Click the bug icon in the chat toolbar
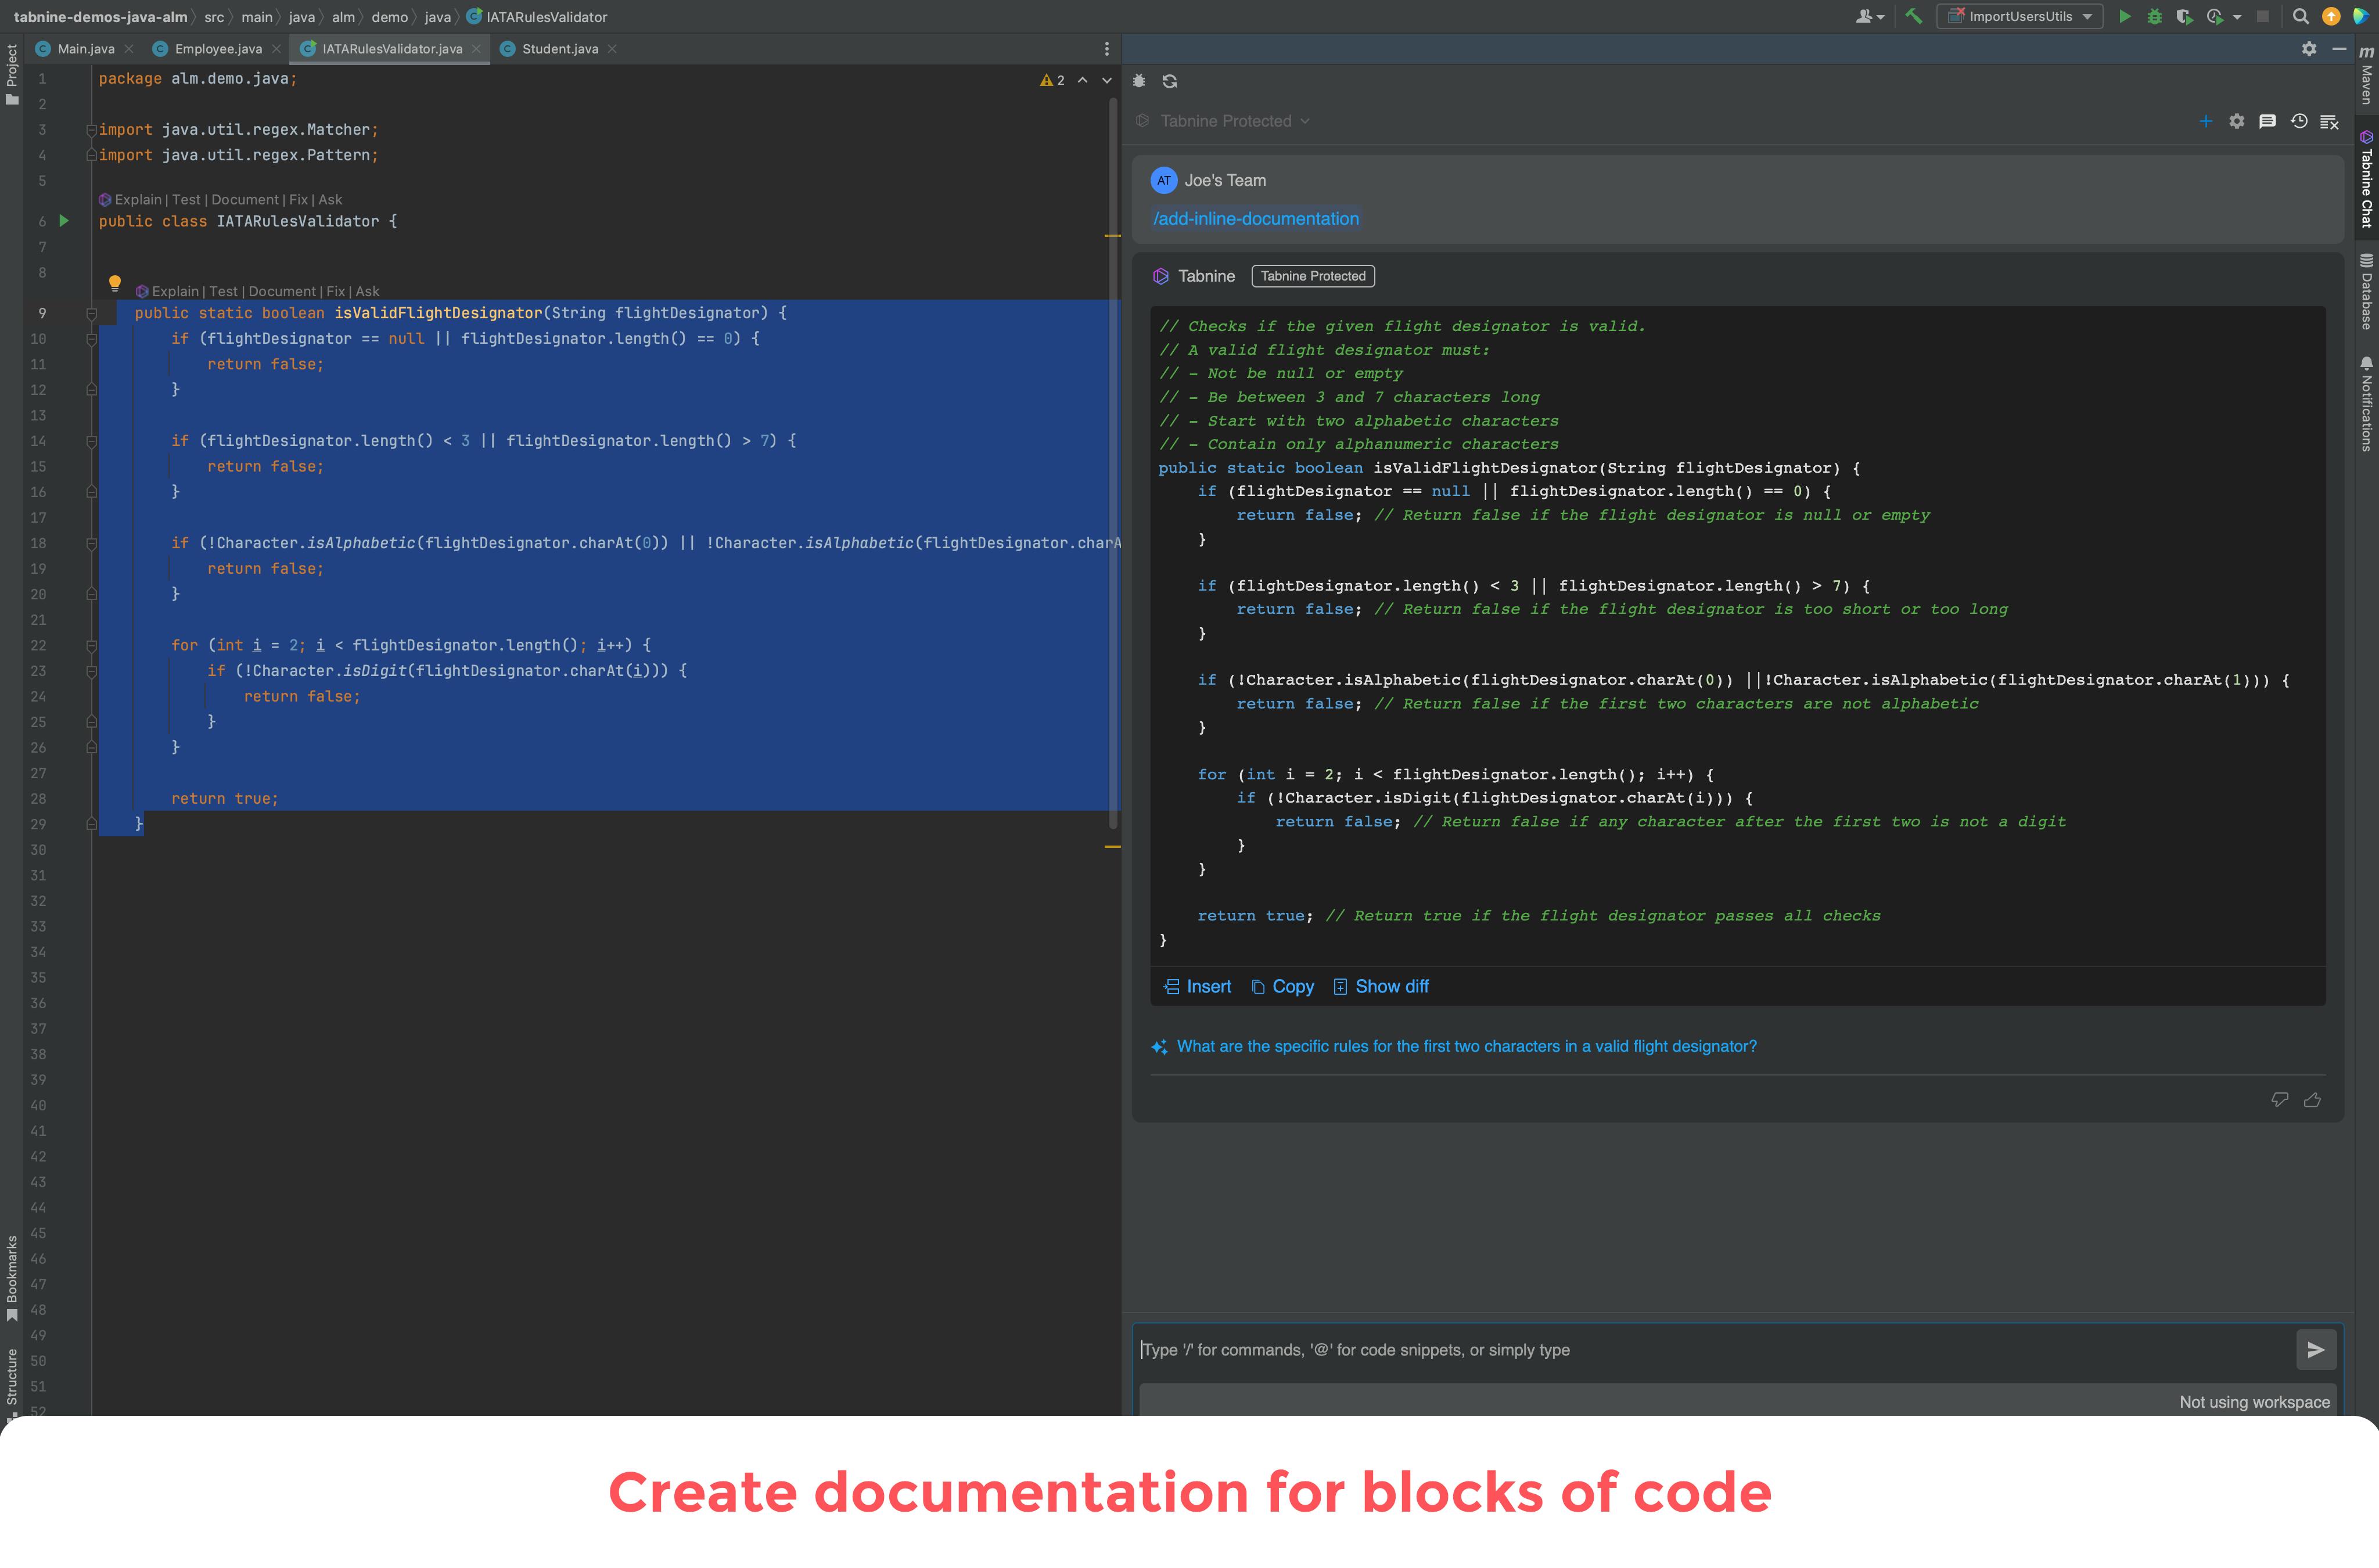 click(x=1139, y=81)
